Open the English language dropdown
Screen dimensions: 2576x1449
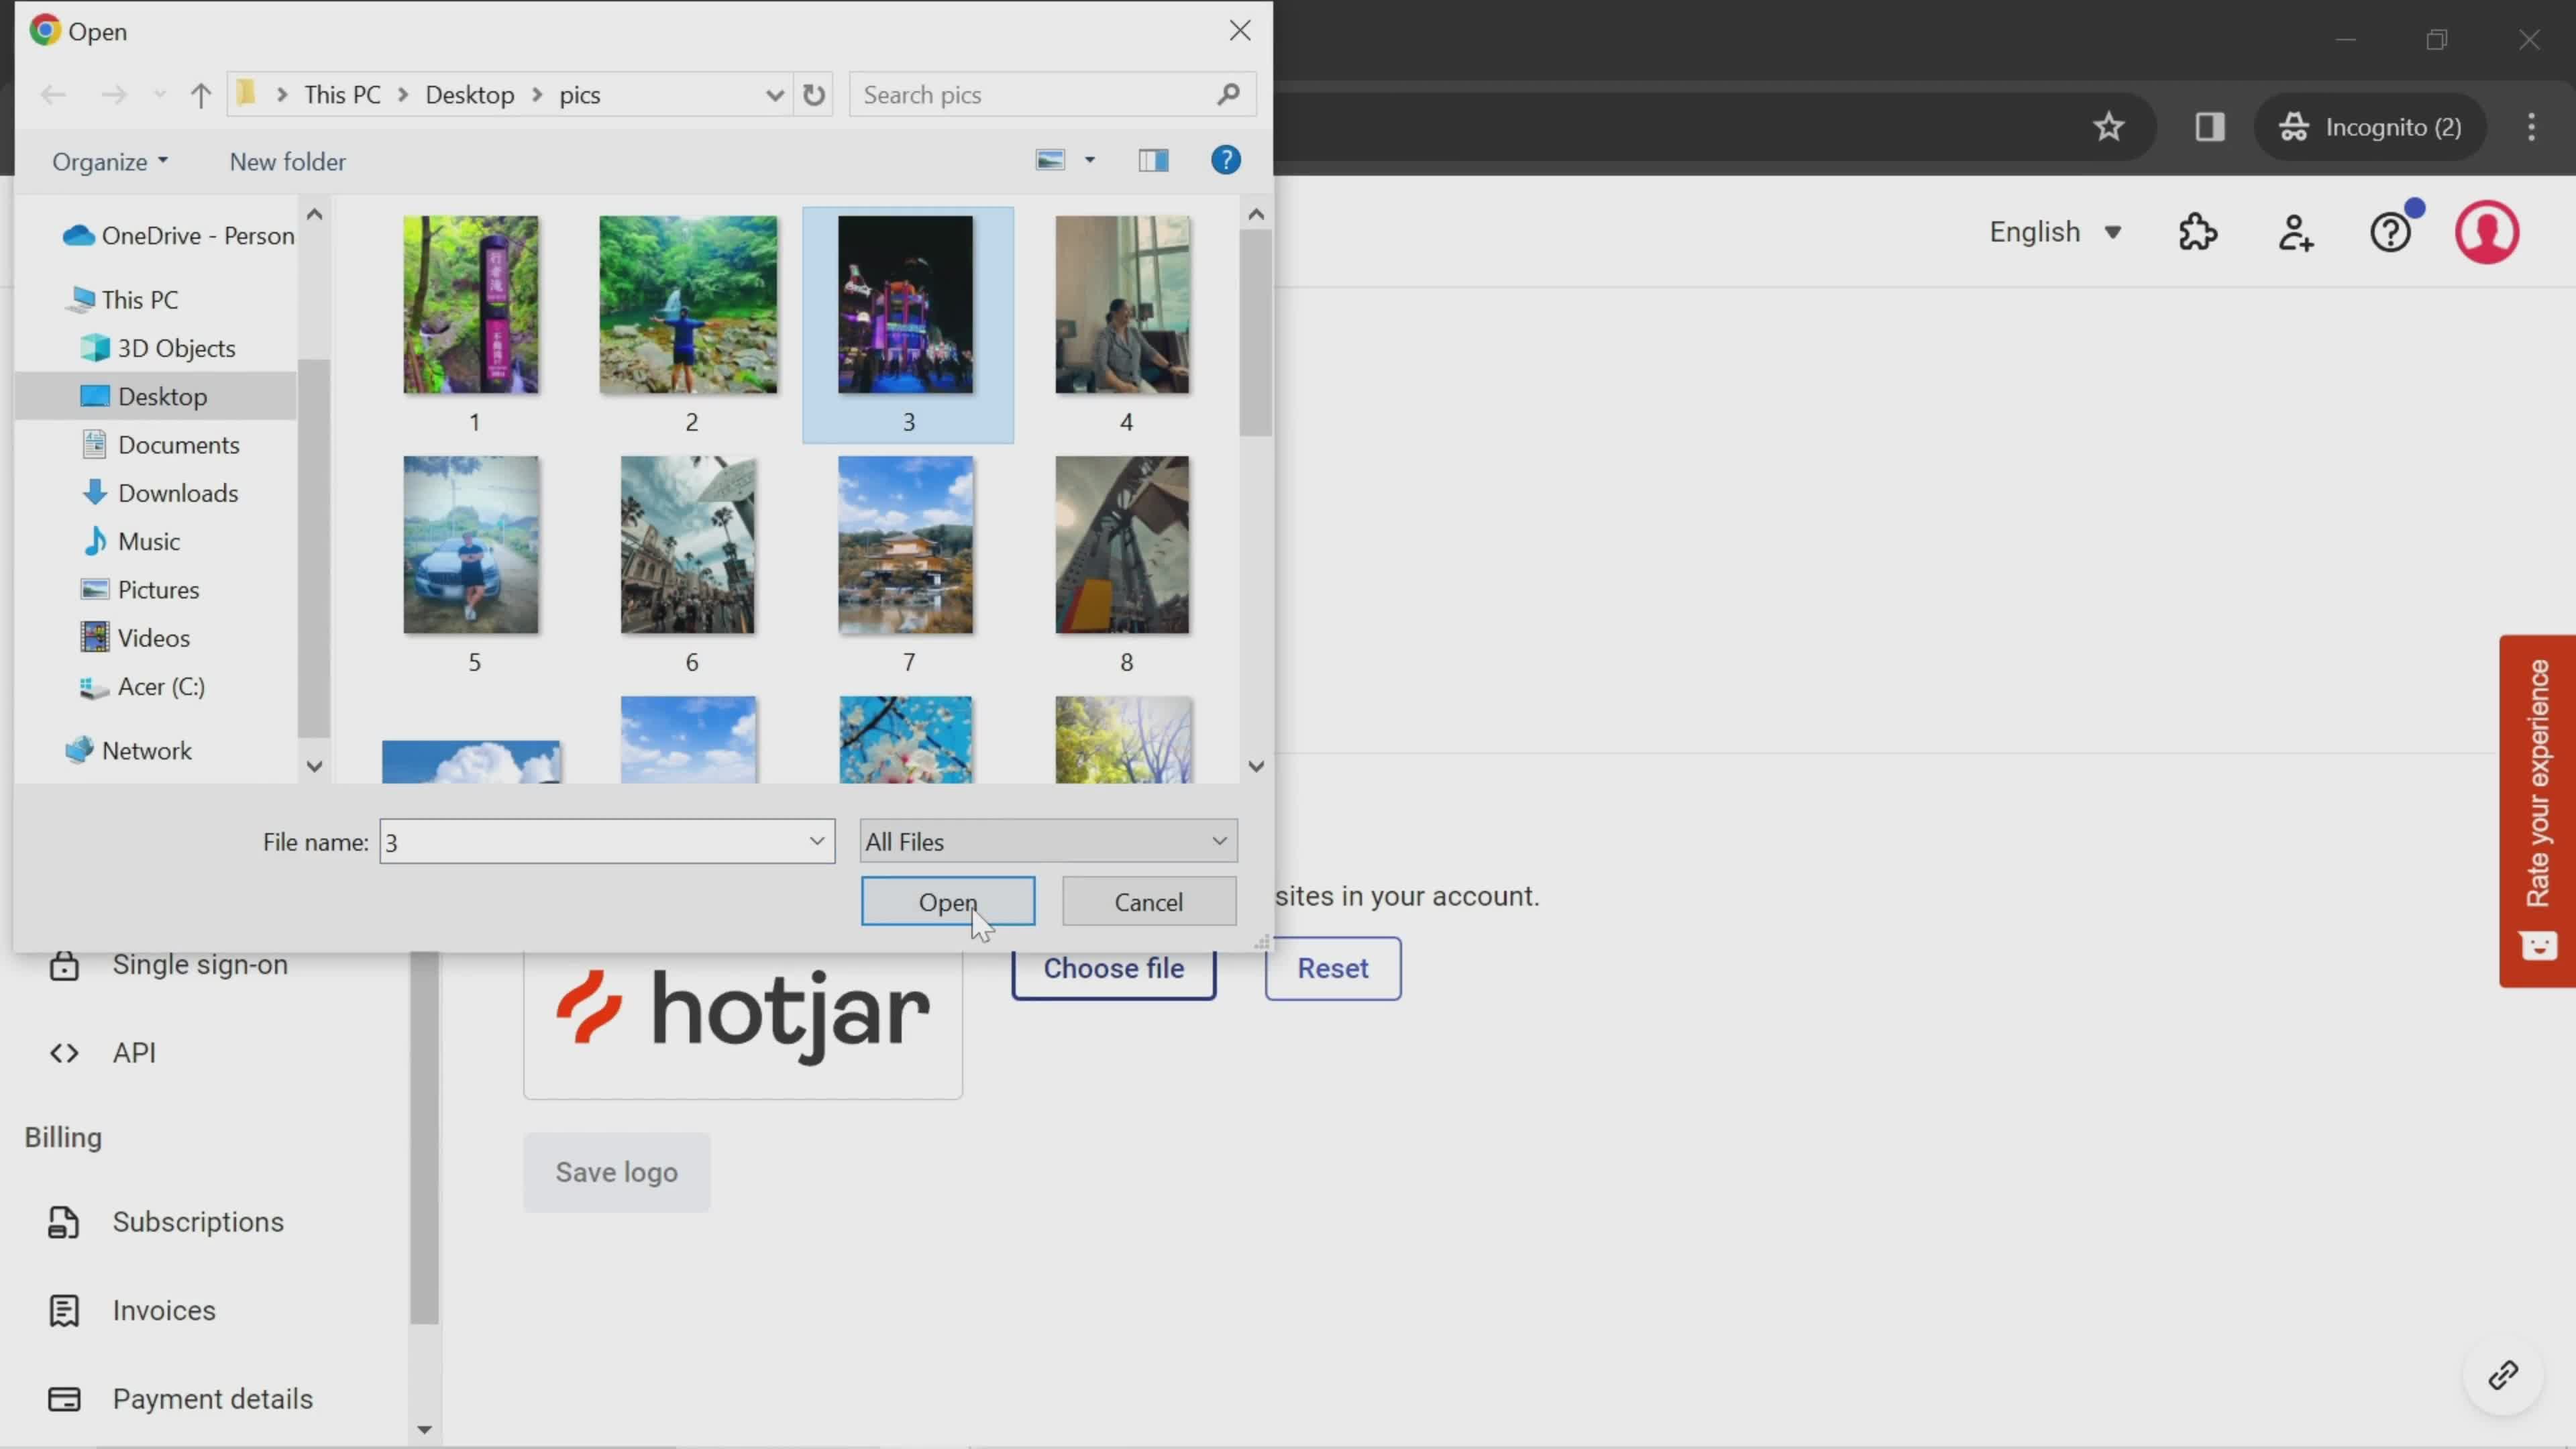tap(2055, 232)
